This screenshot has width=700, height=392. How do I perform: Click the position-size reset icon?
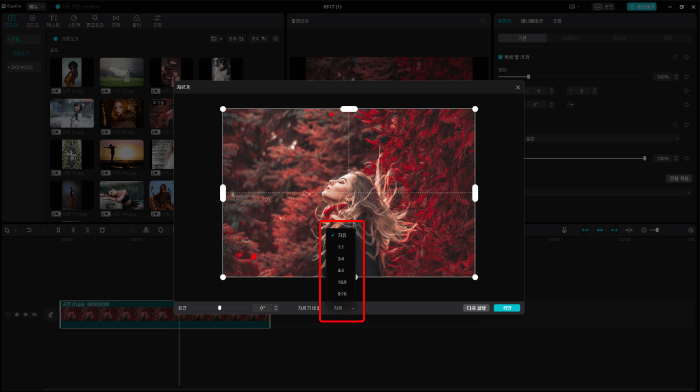tap(675, 57)
